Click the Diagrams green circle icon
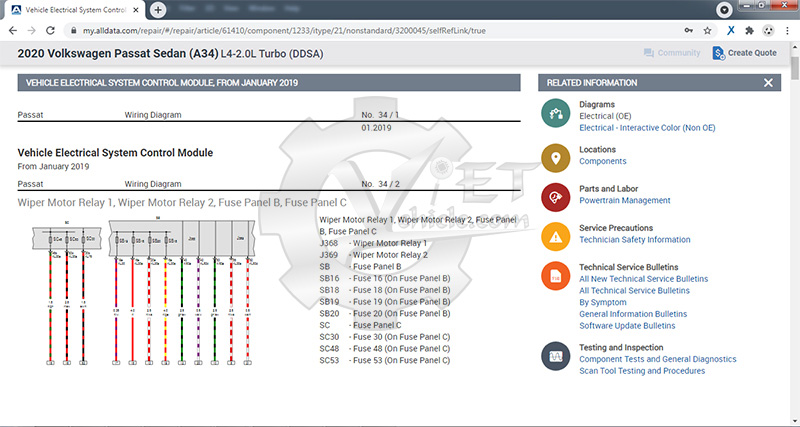 coord(556,114)
